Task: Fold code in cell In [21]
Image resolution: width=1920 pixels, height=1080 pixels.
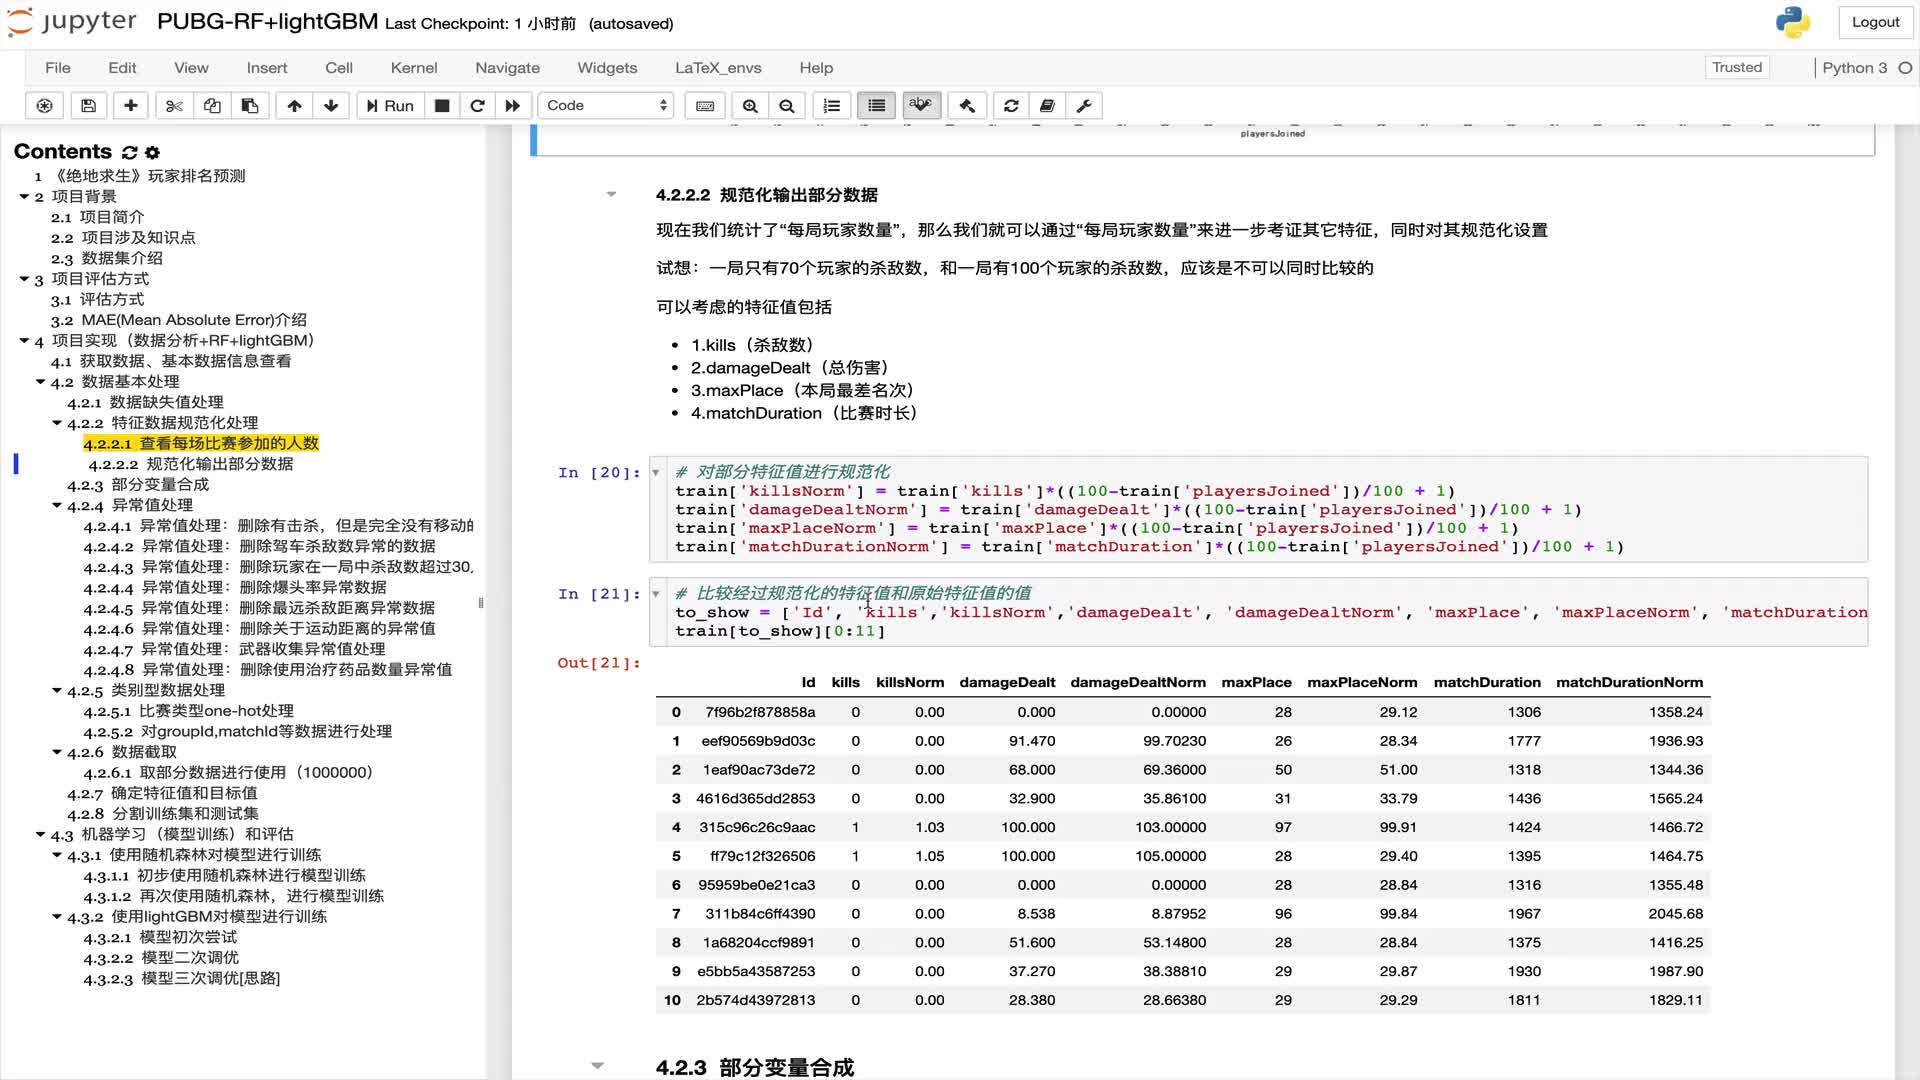Action: [656, 594]
